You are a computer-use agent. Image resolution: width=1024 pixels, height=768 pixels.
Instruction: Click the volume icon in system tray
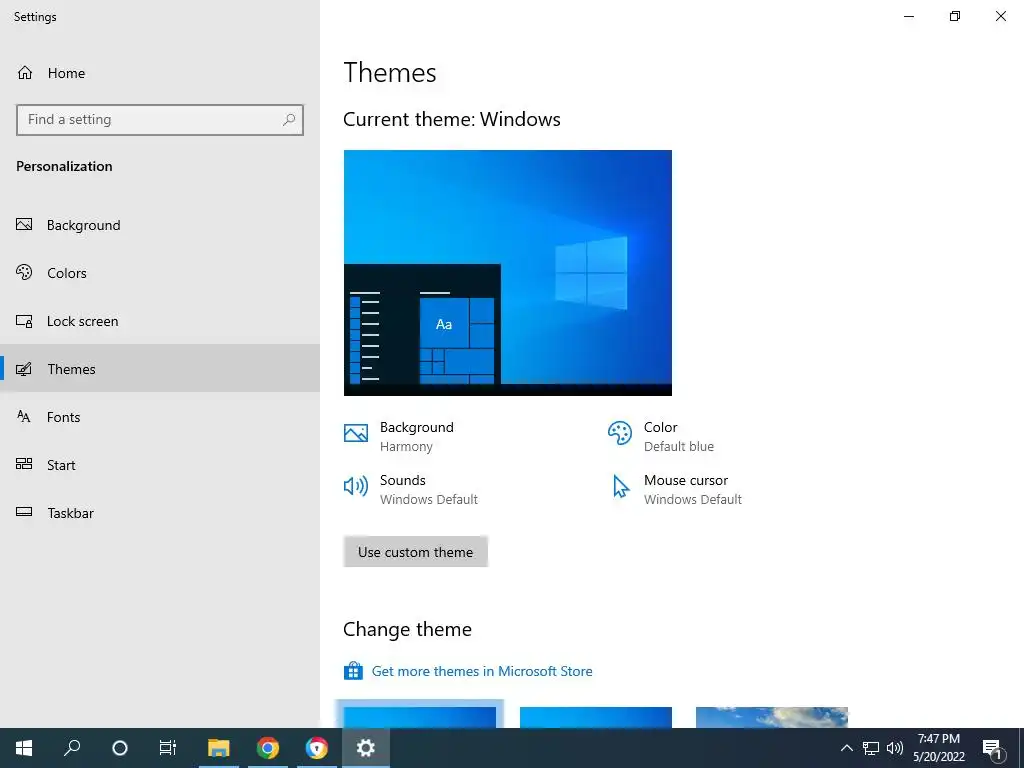(x=895, y=748)
